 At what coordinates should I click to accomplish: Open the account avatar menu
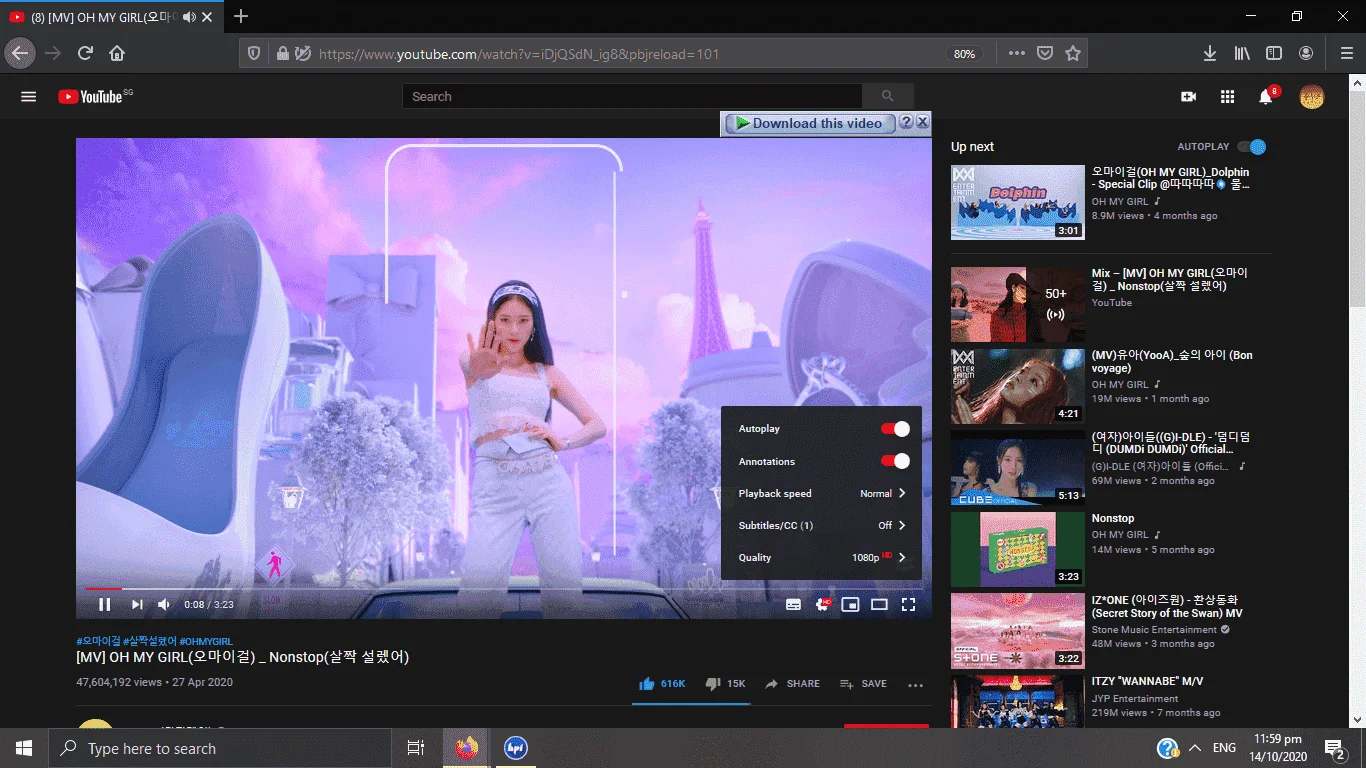click(x=1312, y=97)
